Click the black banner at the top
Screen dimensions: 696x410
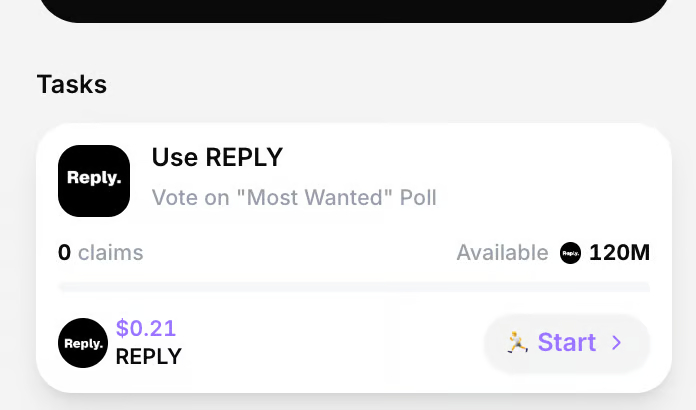pos(354,10)
